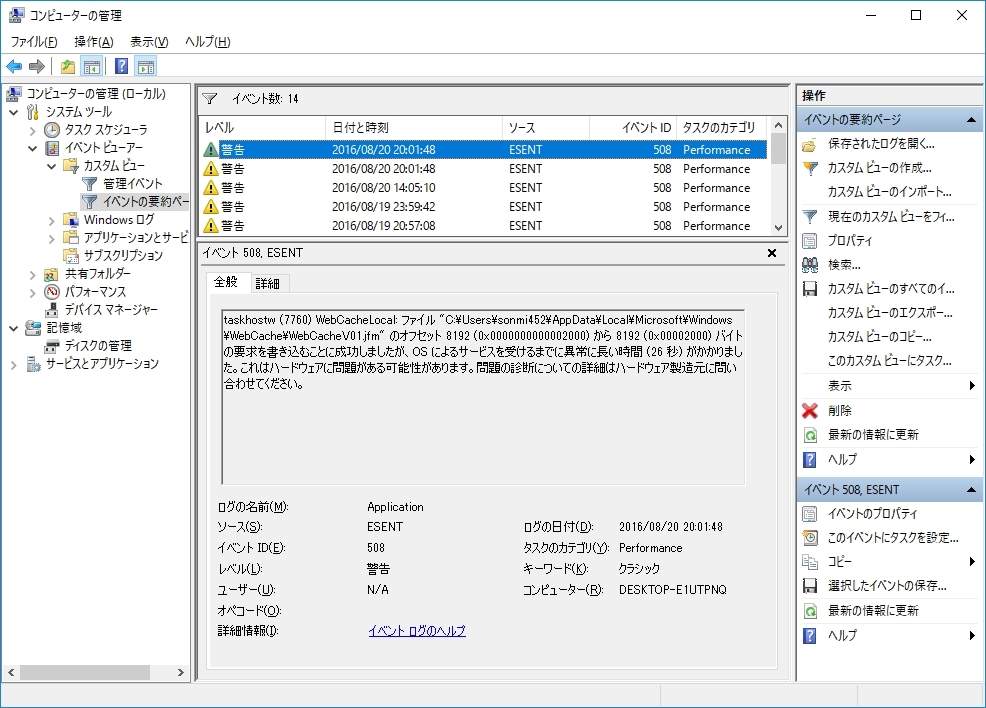
Task: Collapse the システム ツール tree node
Action: [14, 112]
